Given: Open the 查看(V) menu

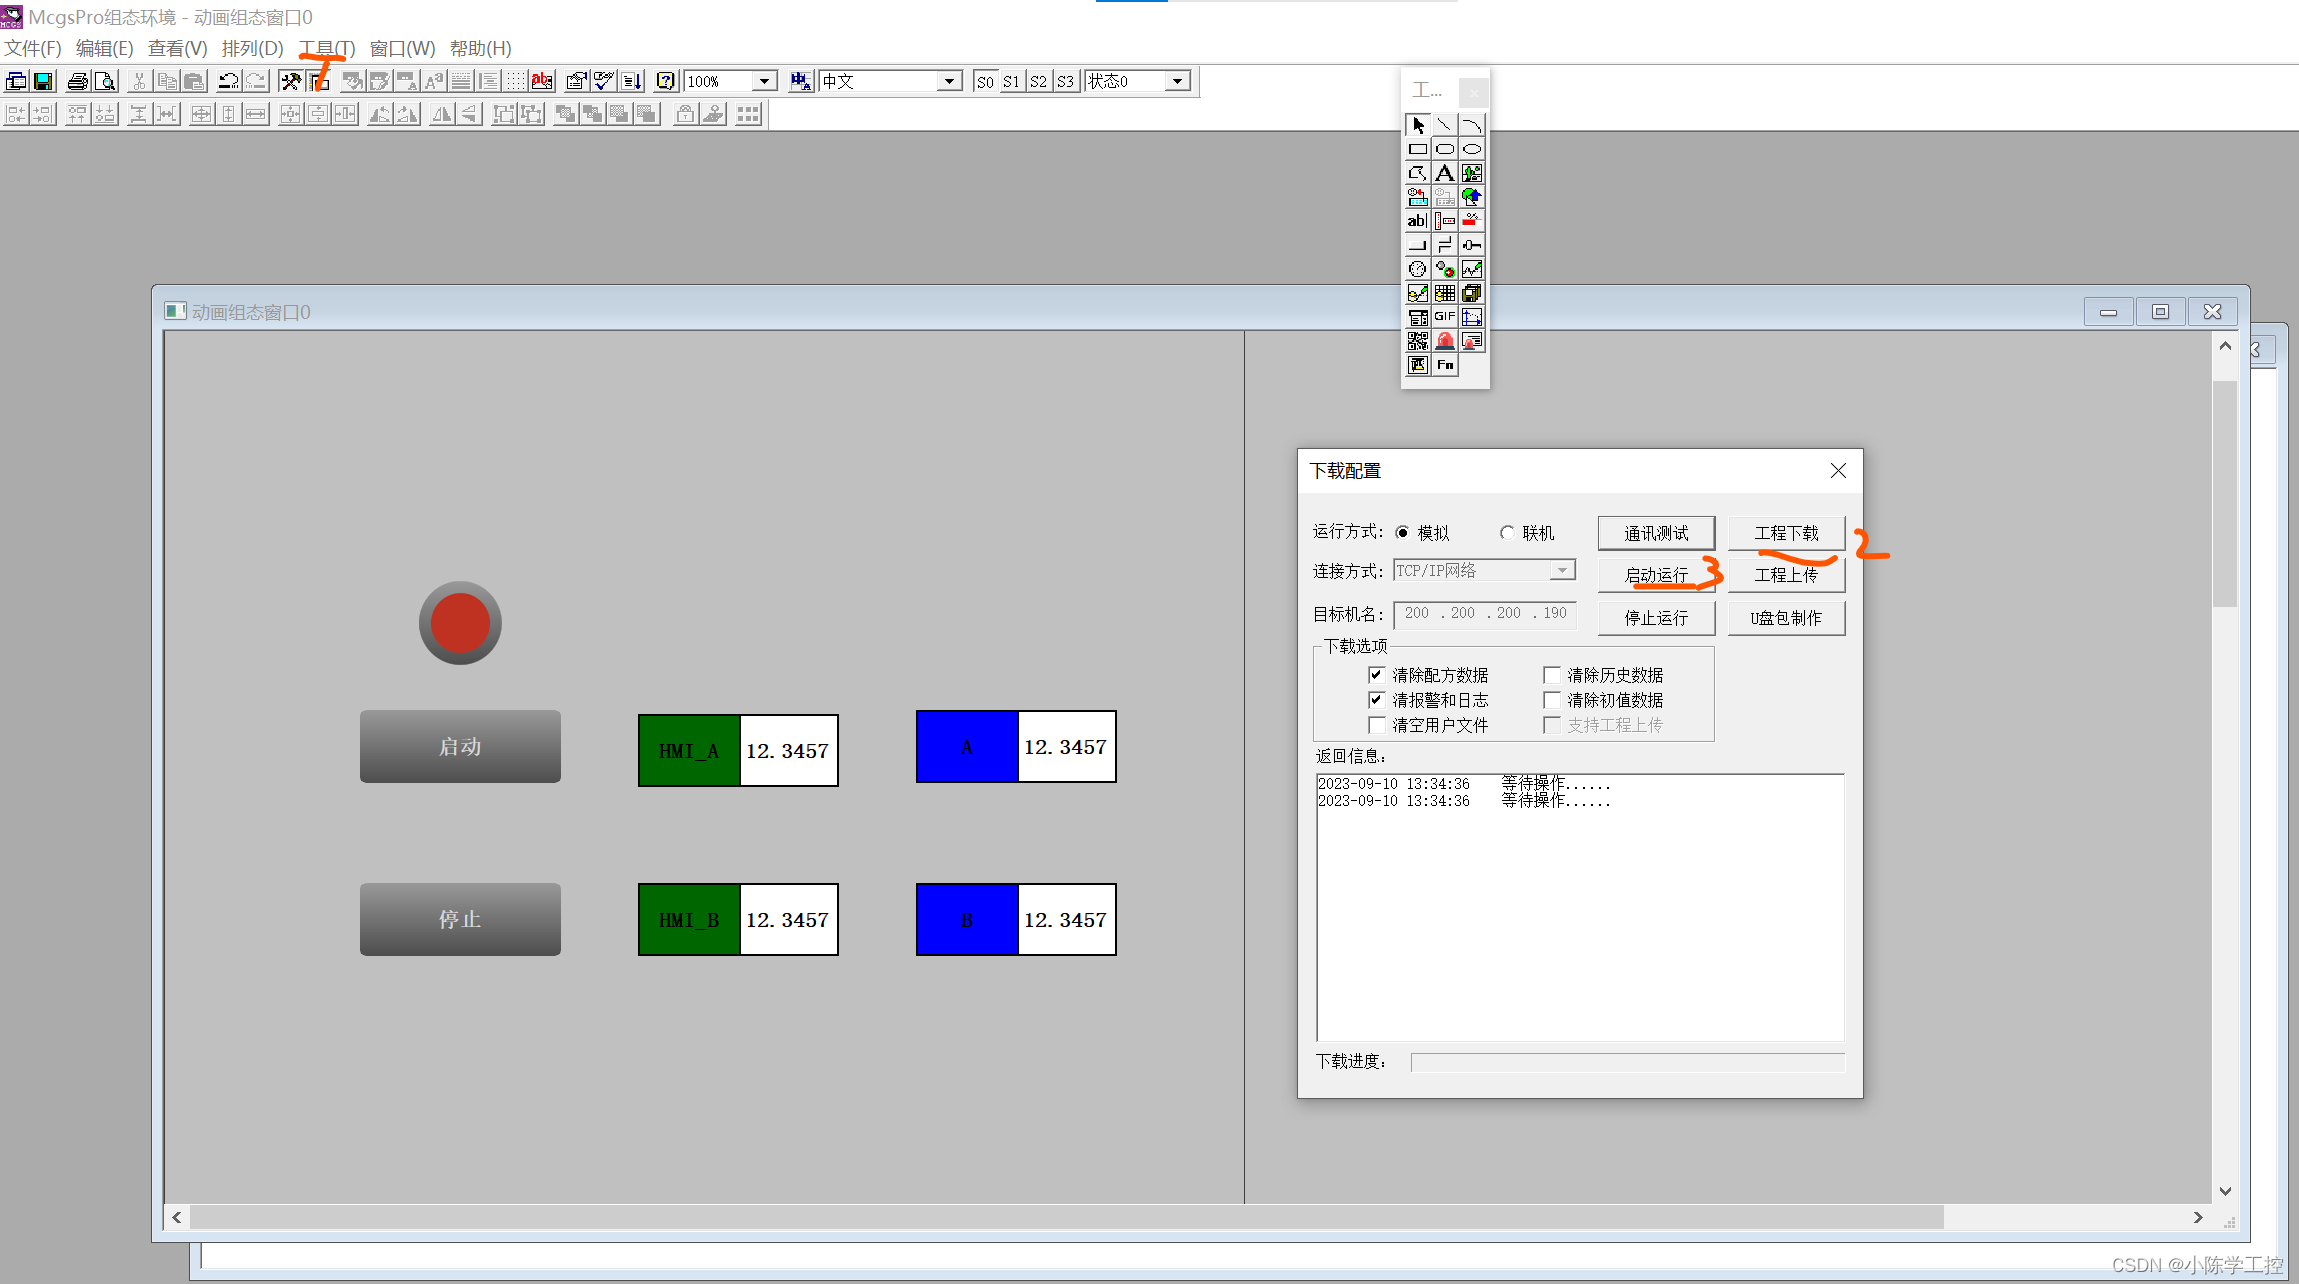Looking at the screenshot, I should [x=177, y=49].
